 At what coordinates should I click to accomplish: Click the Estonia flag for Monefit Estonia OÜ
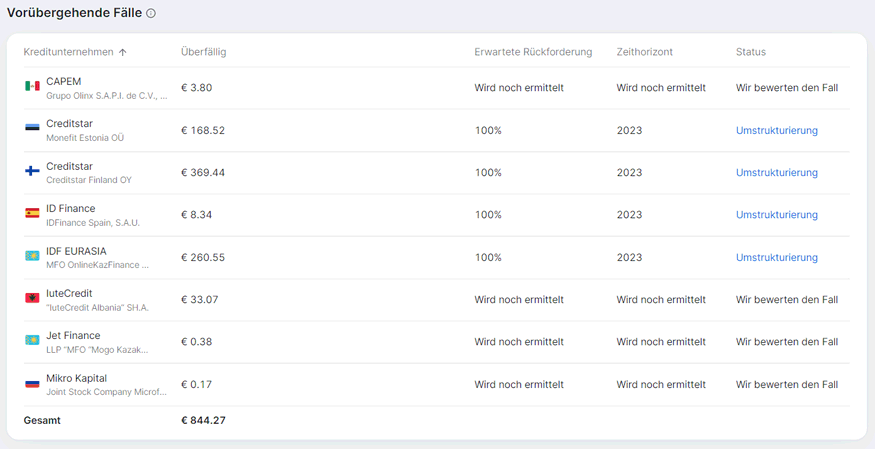[x=32, y=128]
